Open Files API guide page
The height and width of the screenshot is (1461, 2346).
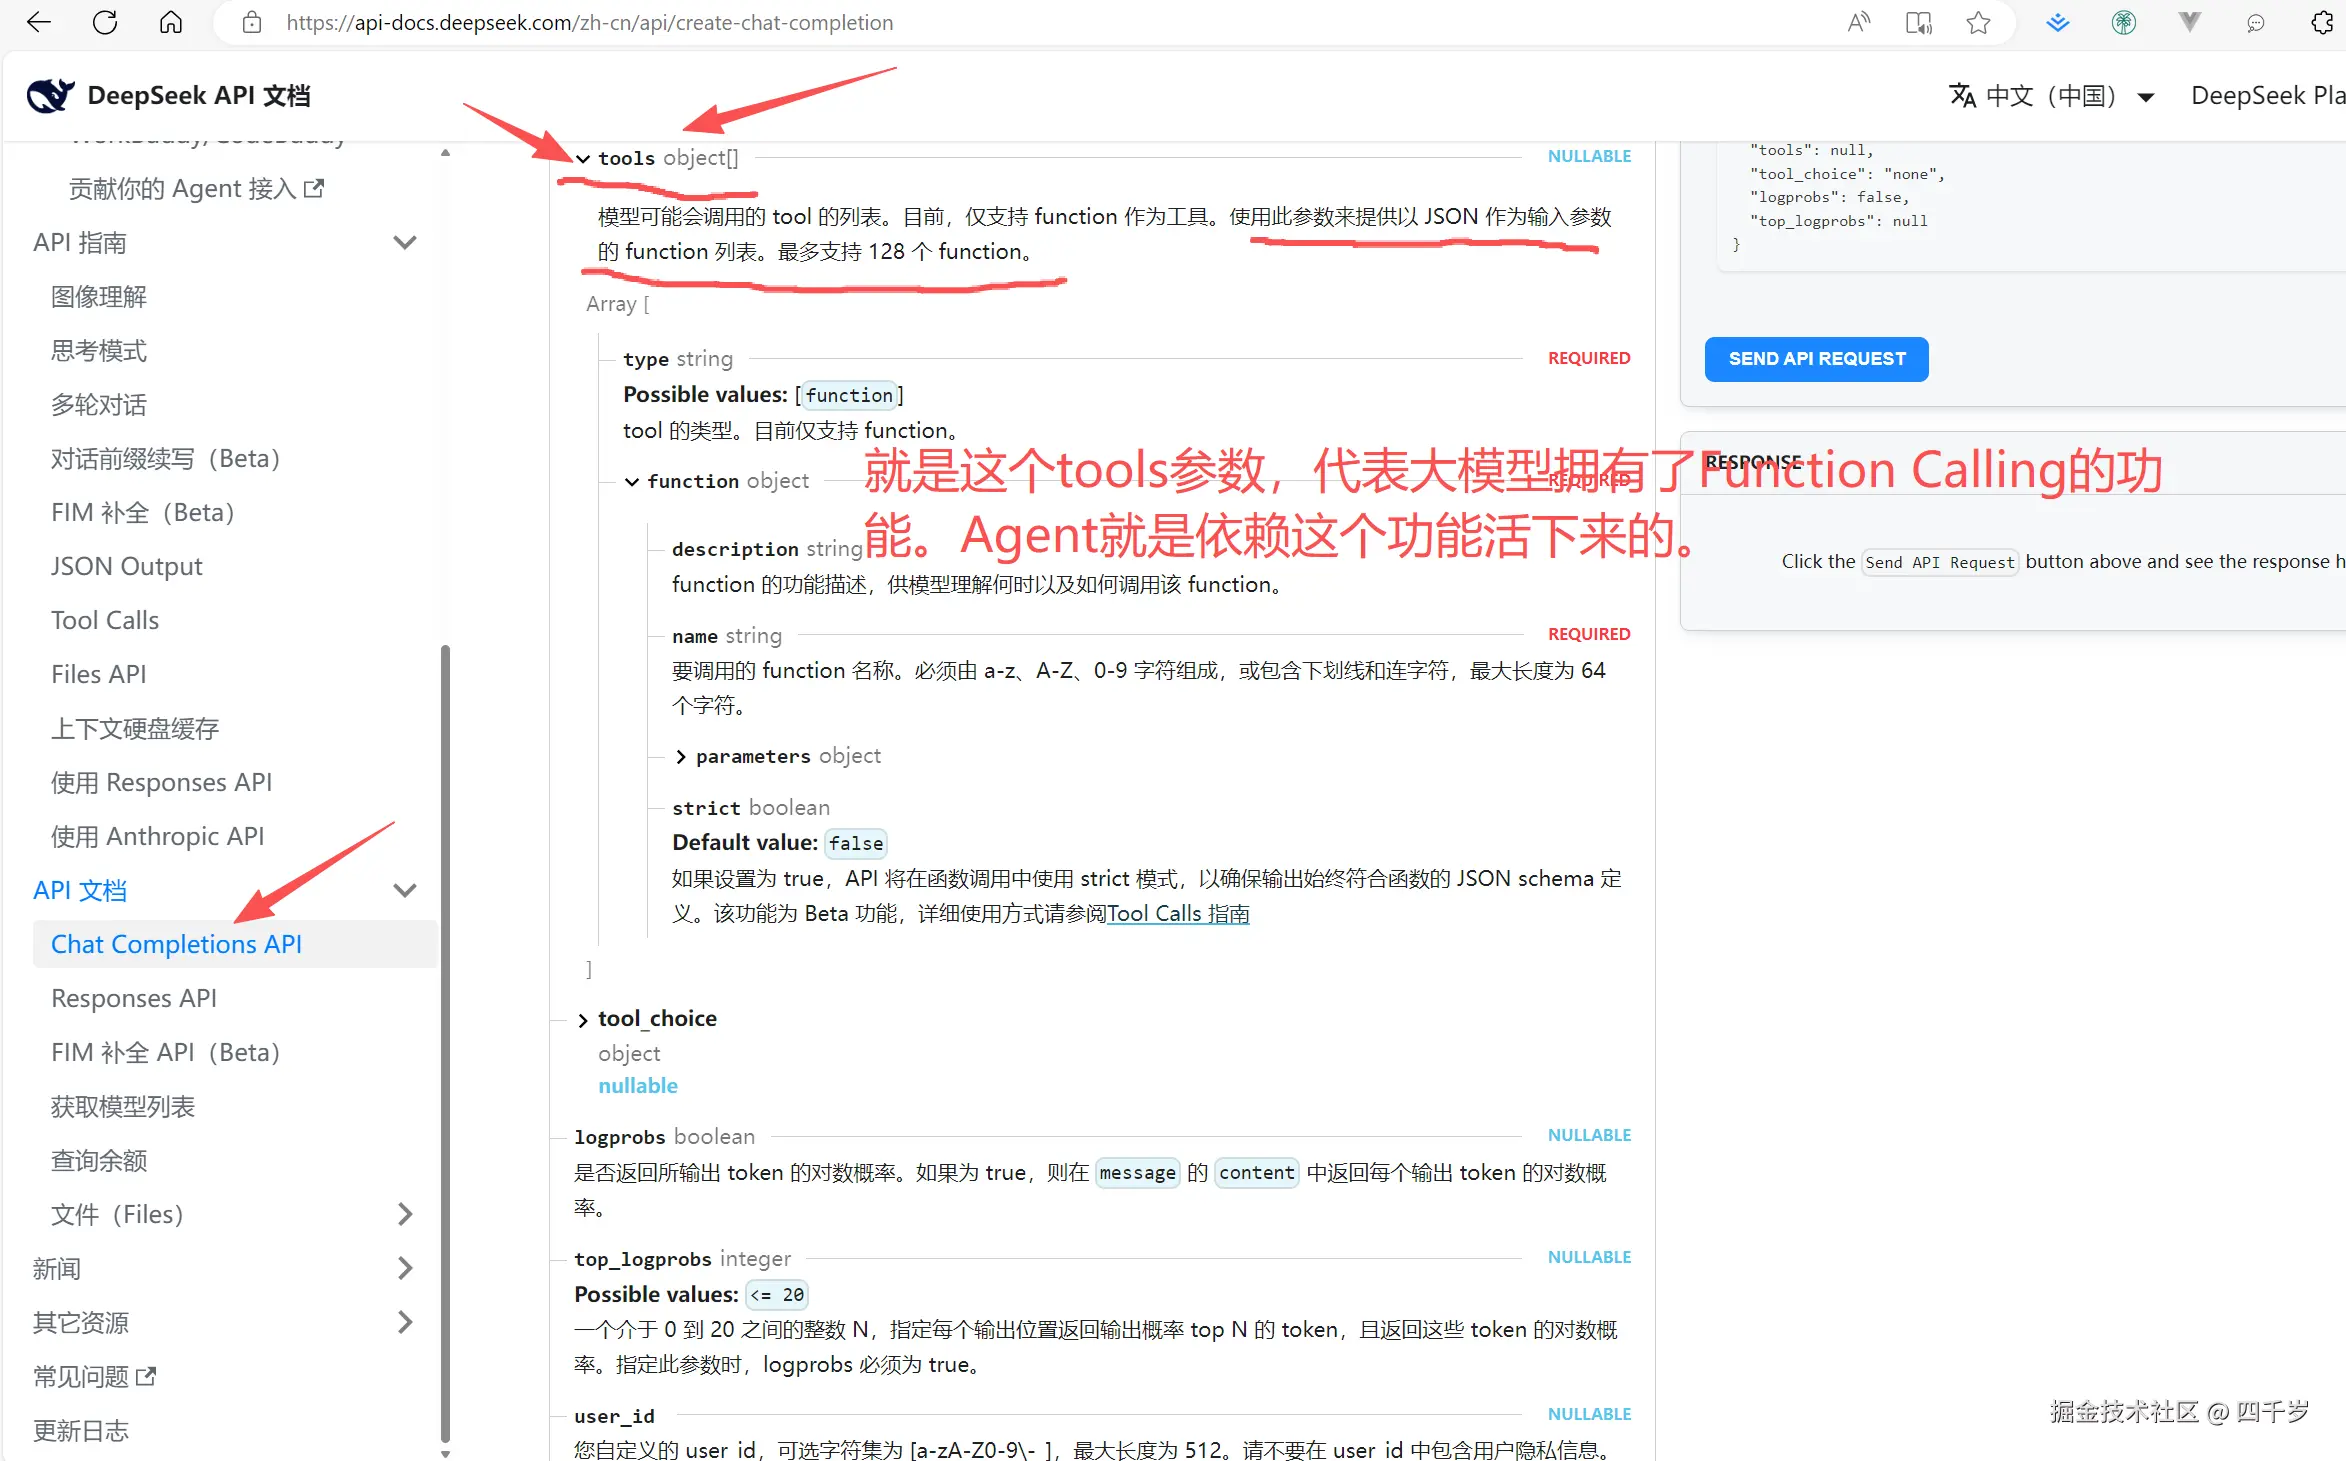coord(99,674)
